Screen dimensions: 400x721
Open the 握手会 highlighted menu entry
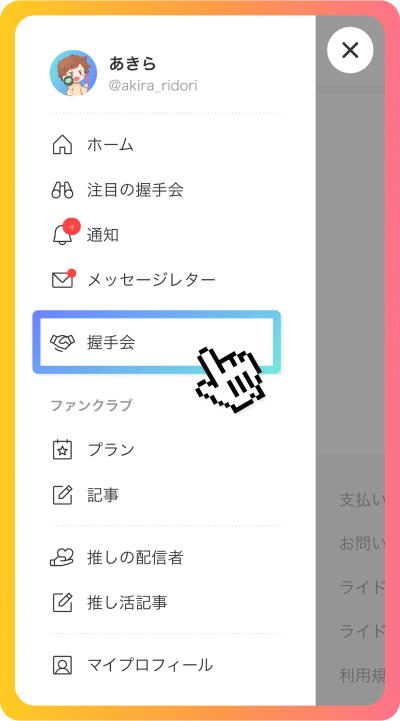click(156, 342)
